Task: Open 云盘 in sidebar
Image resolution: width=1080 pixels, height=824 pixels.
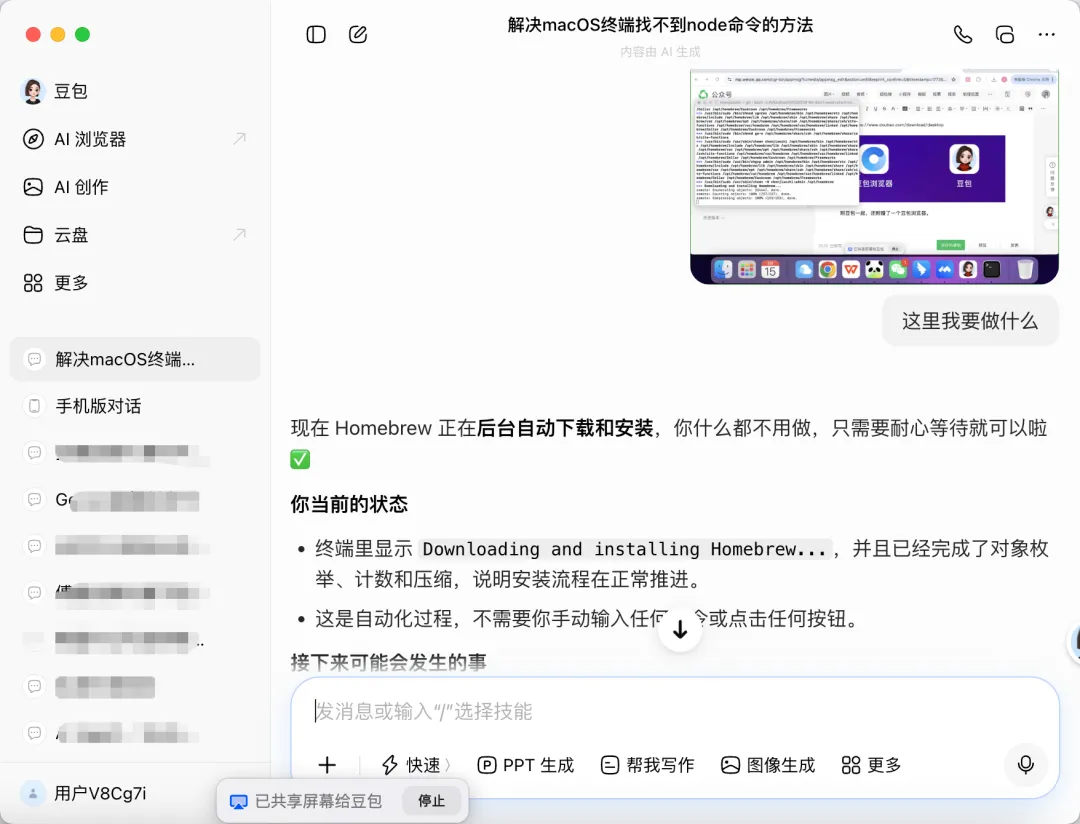Action: [71, 235]
